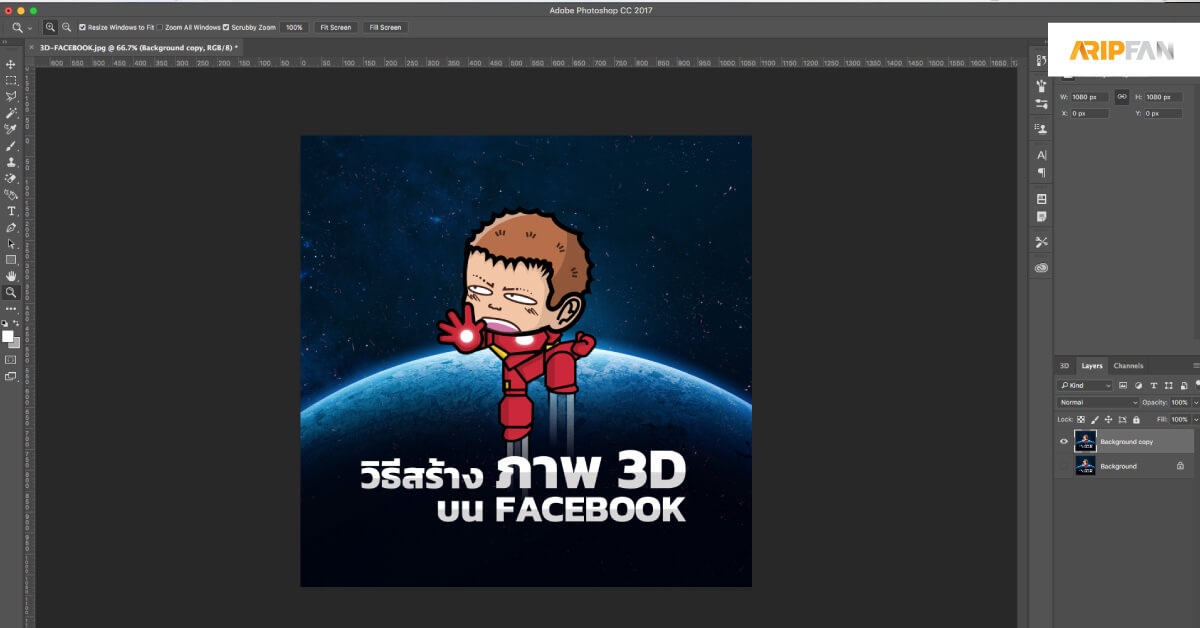Switch to the 3D panel tab
This screenshot has width=1200, height=628.
tap(1065, 366)
